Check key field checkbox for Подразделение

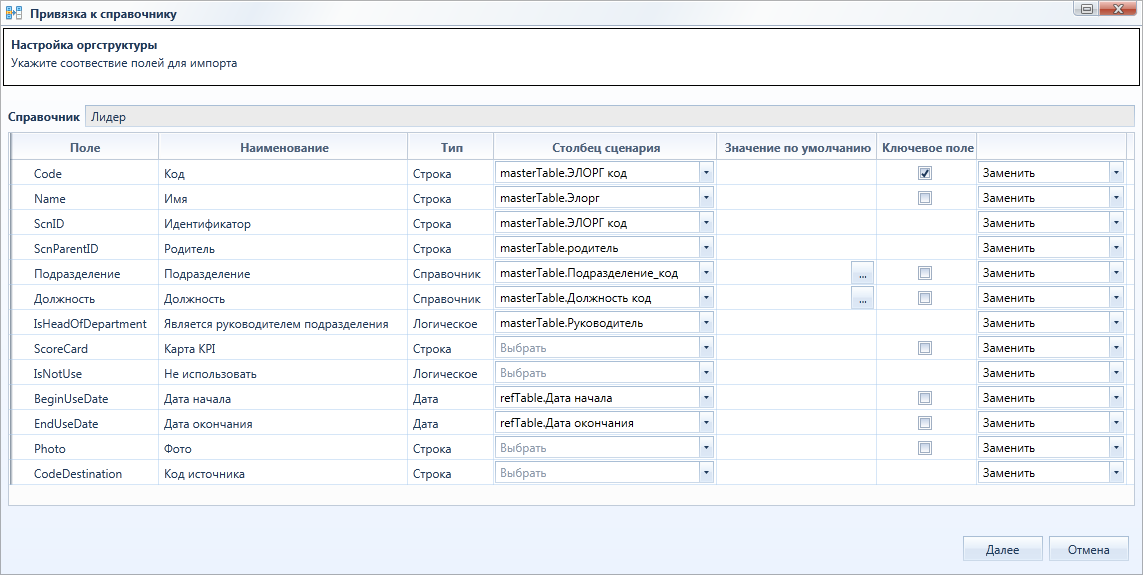[x=925, y=273]
